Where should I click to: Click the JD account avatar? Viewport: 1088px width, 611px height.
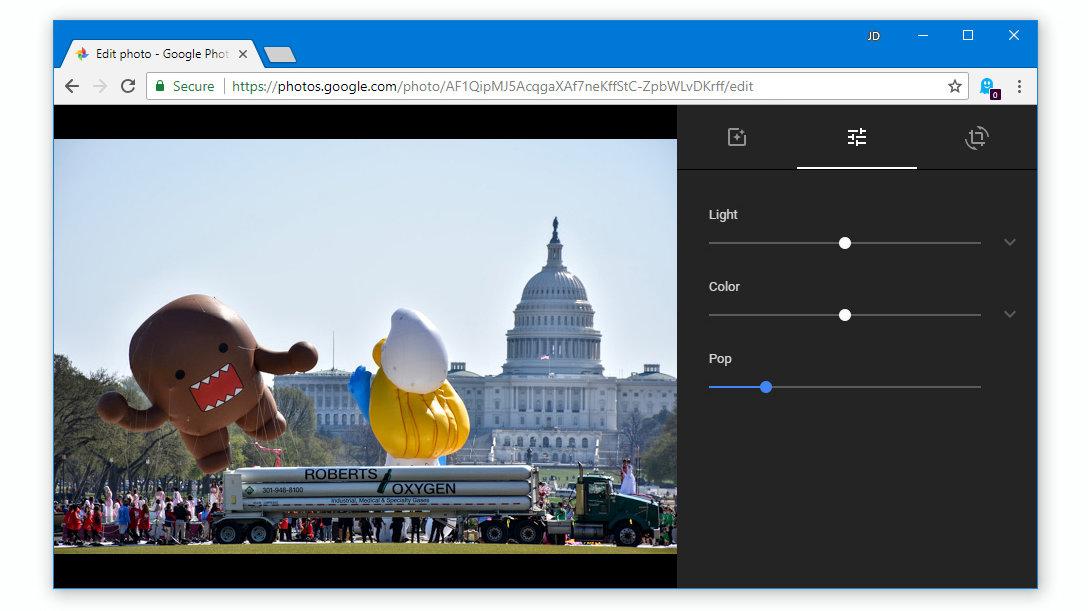(x=874, y=35)
